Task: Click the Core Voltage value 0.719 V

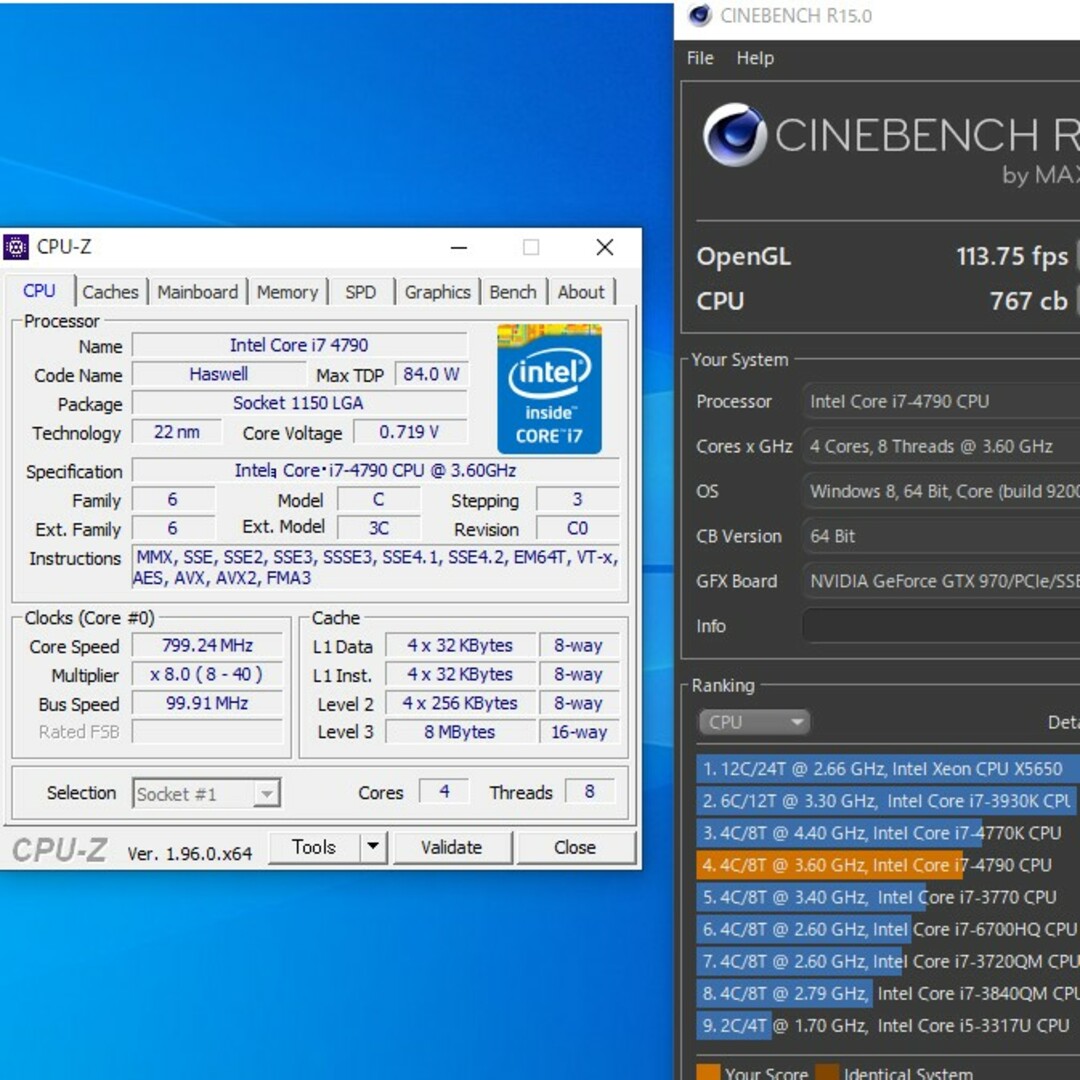Action: click(410, 432)
